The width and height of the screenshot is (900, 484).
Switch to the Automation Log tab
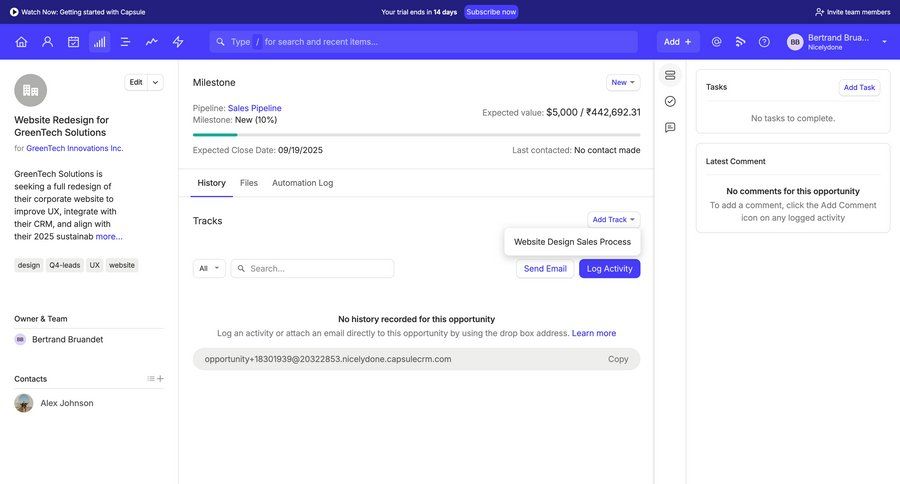point(302,183)
